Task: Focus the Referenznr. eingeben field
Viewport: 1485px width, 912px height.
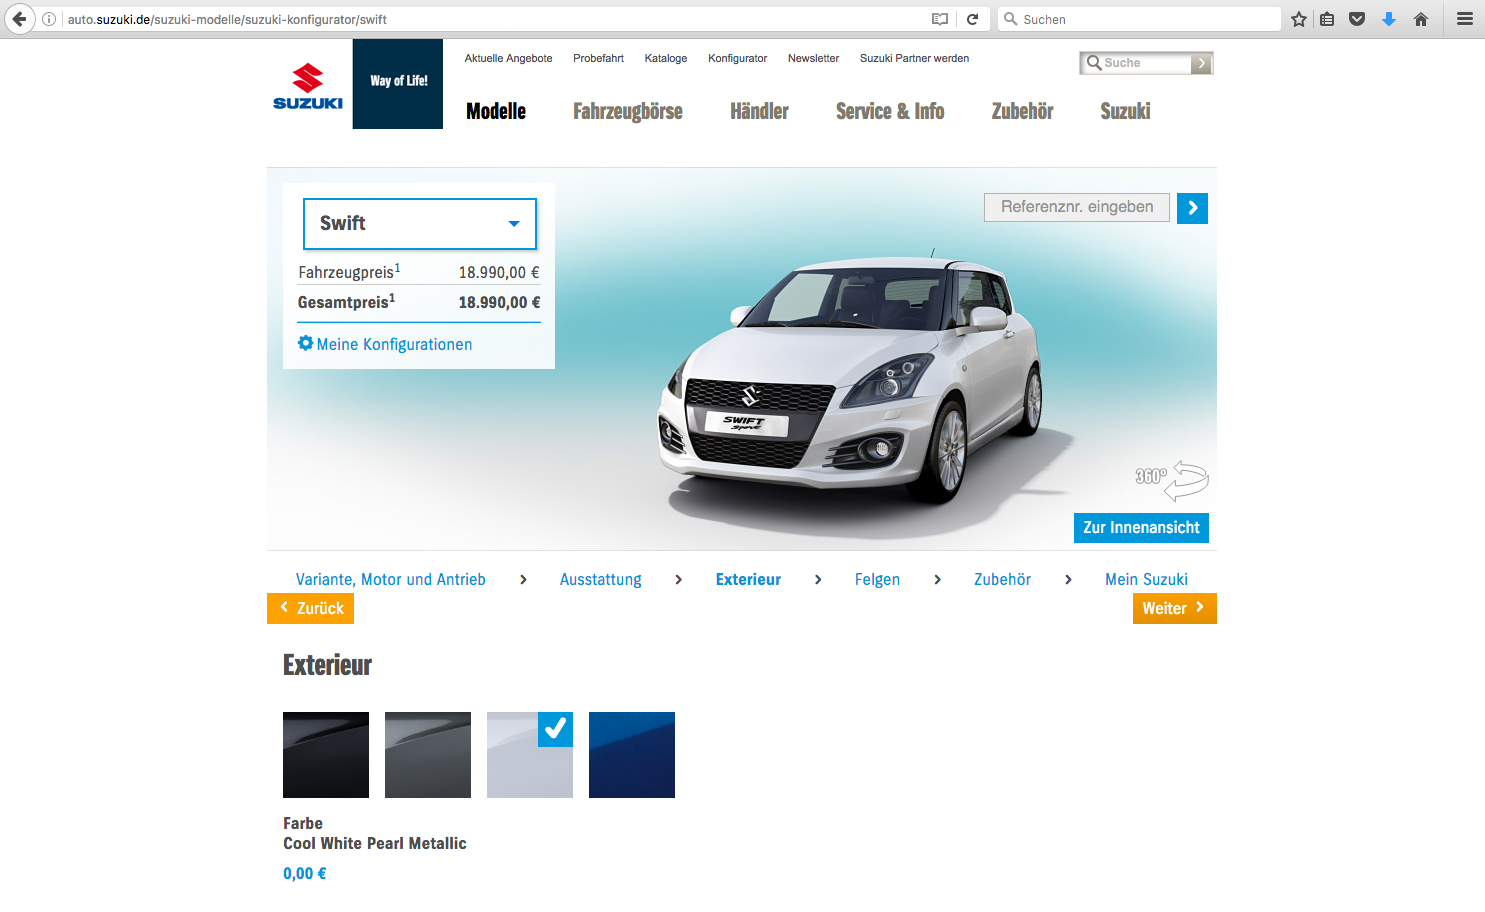Action: 1077,207
